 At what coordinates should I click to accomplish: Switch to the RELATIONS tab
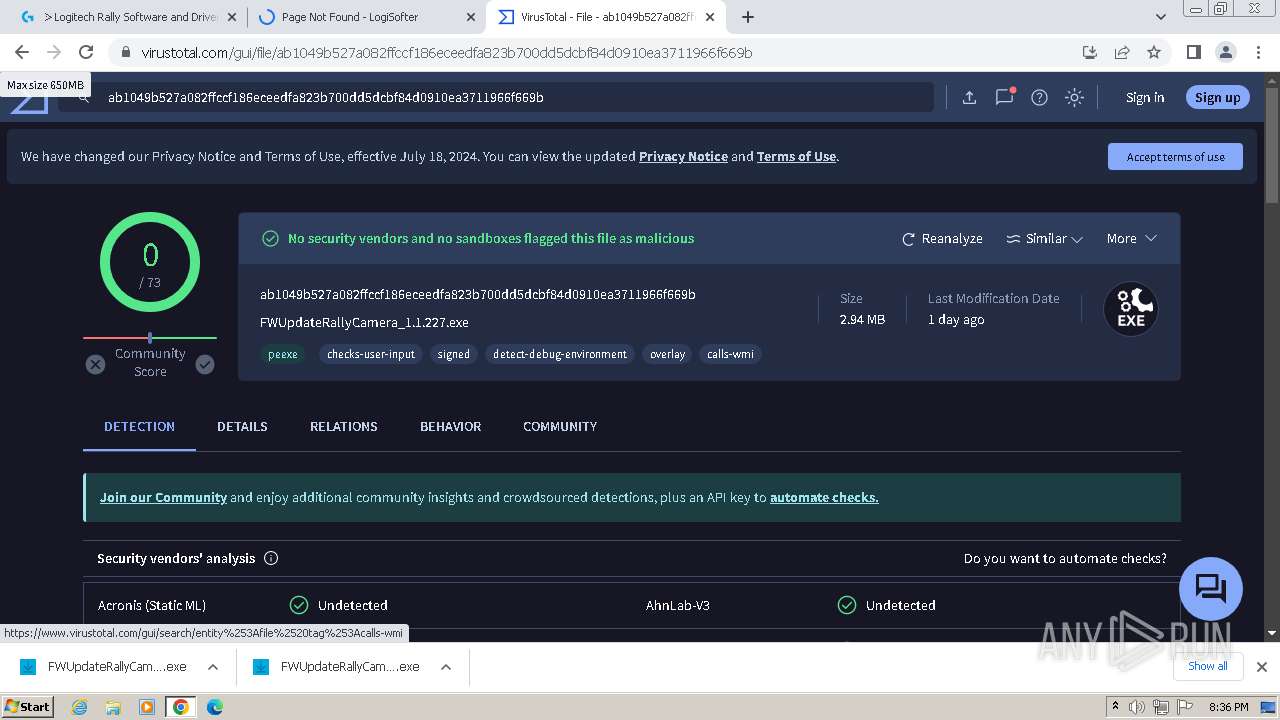[x=343, y=426]
